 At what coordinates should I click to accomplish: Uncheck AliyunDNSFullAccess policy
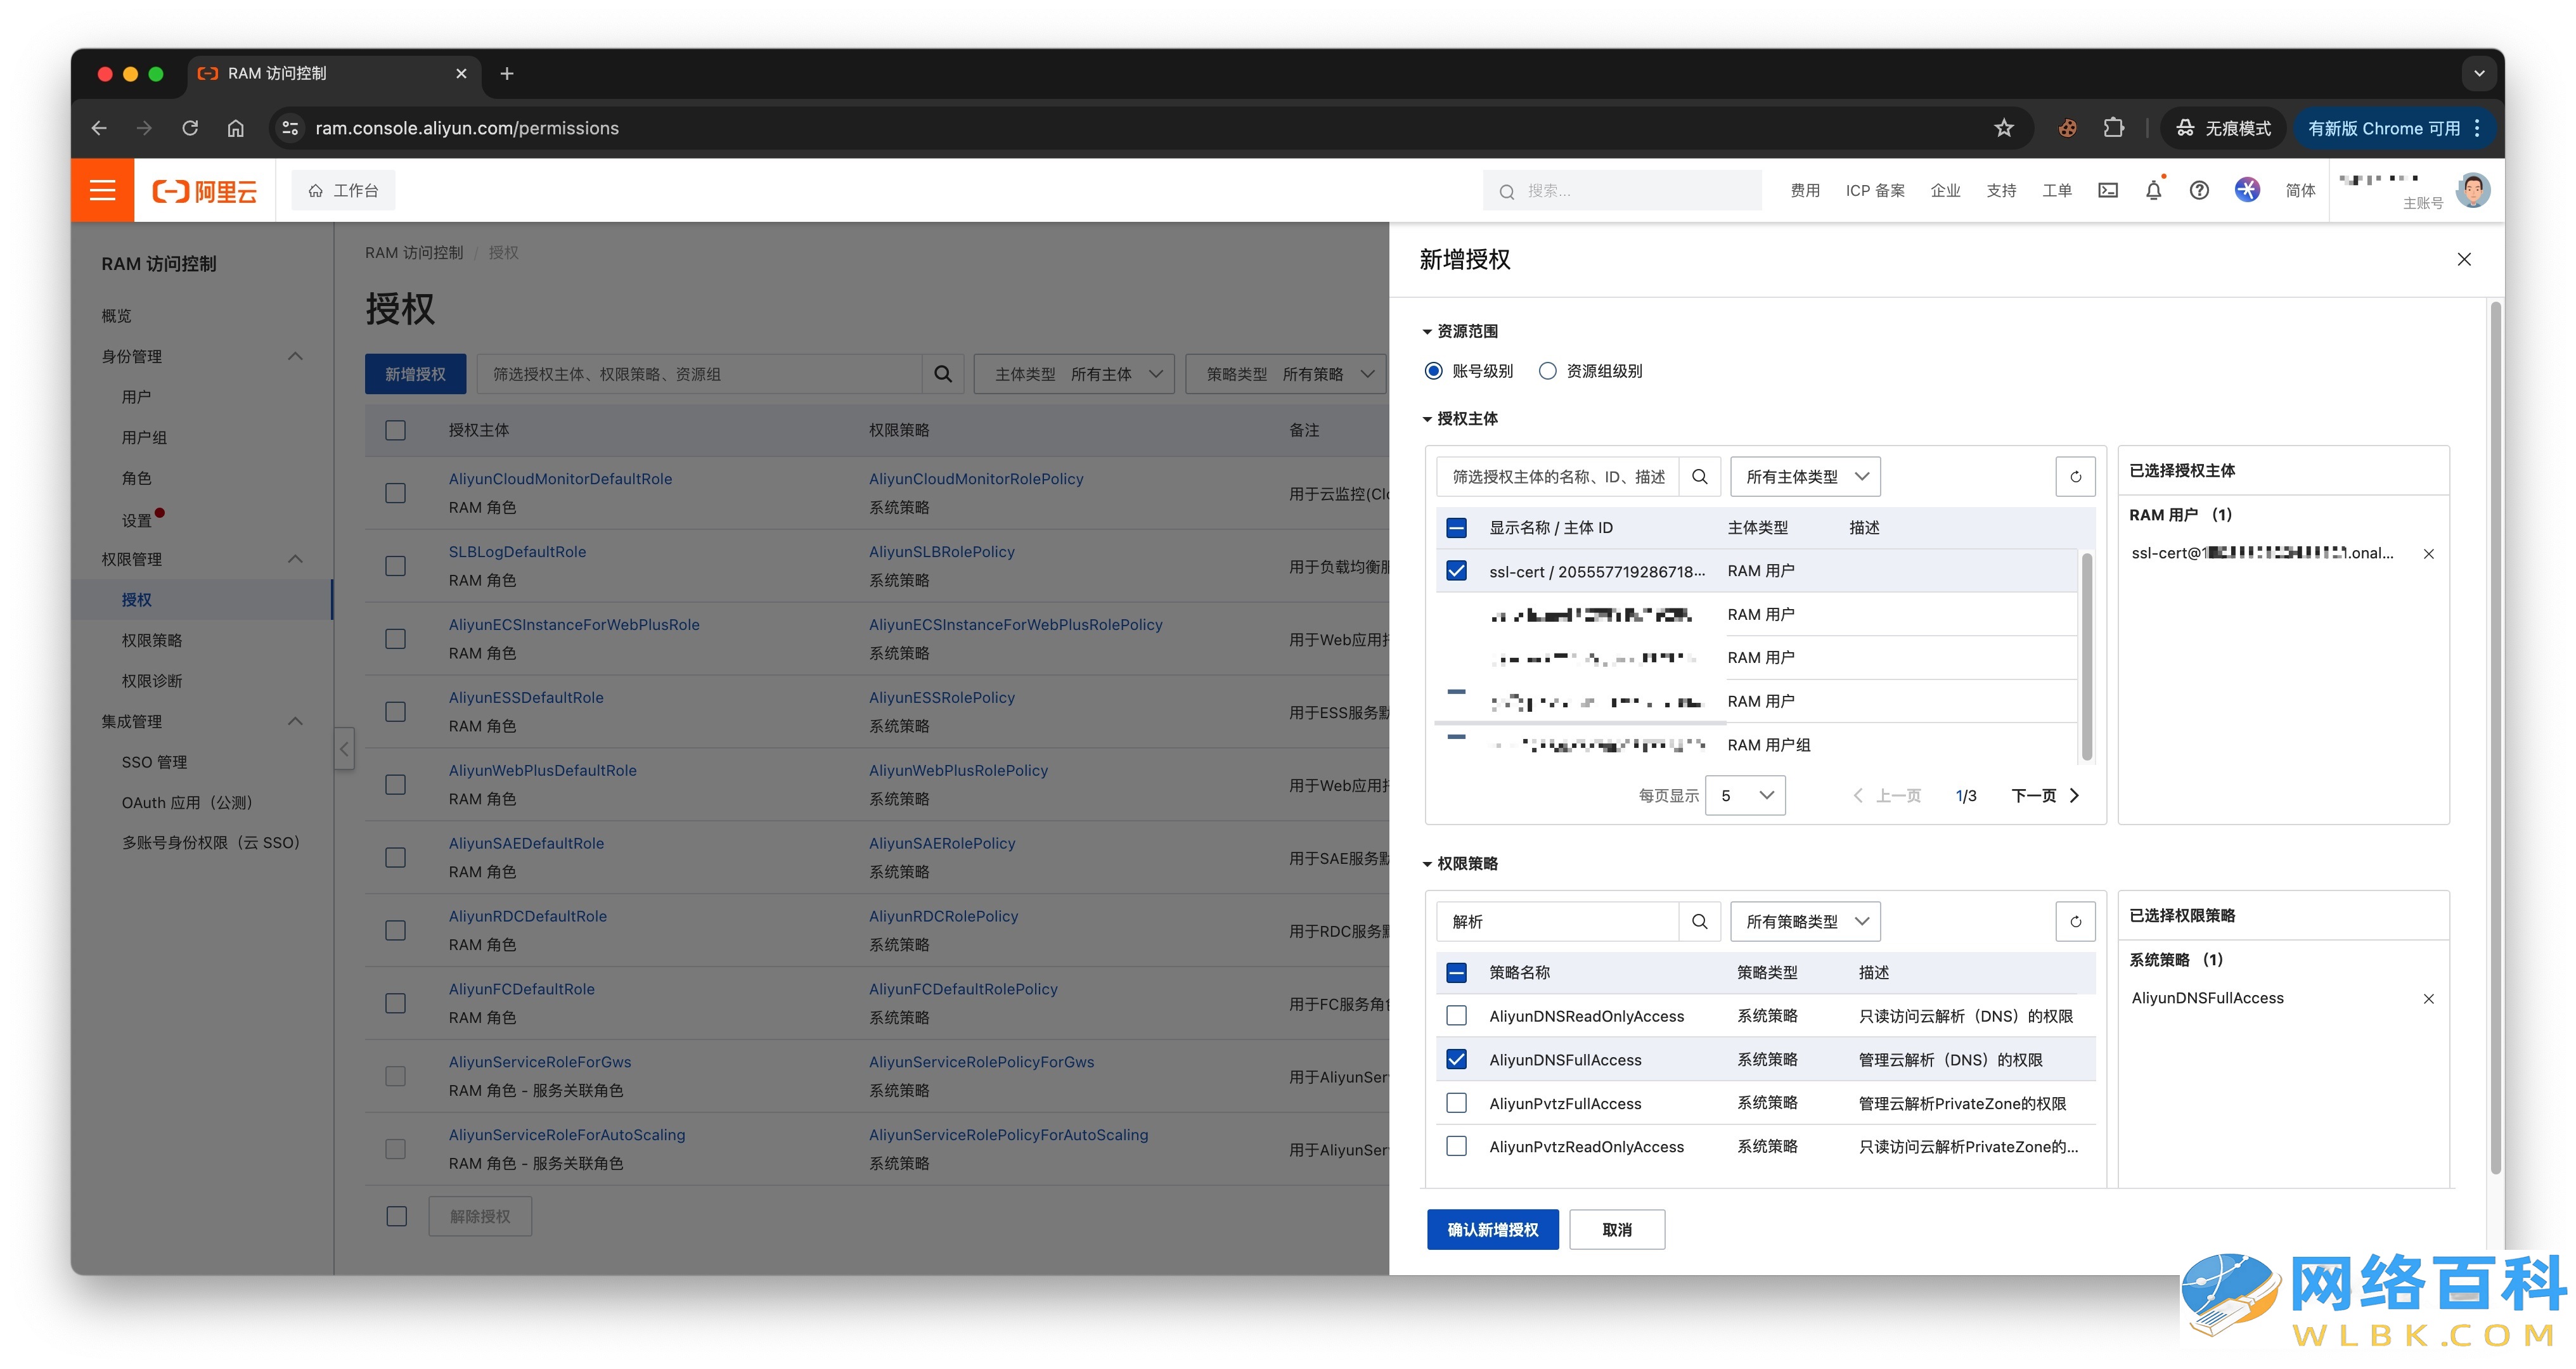click(x=1457, y=1060)
